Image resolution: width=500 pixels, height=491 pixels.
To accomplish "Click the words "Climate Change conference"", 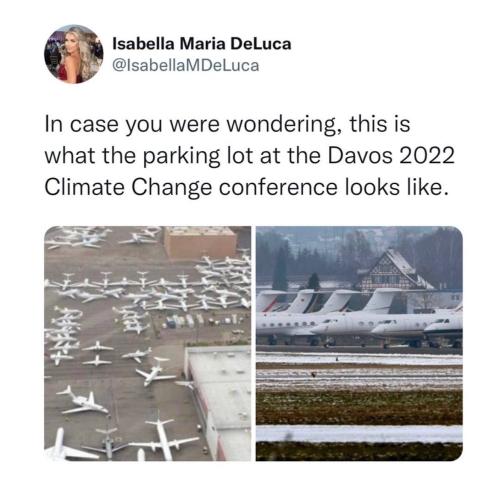I will 191,187.
